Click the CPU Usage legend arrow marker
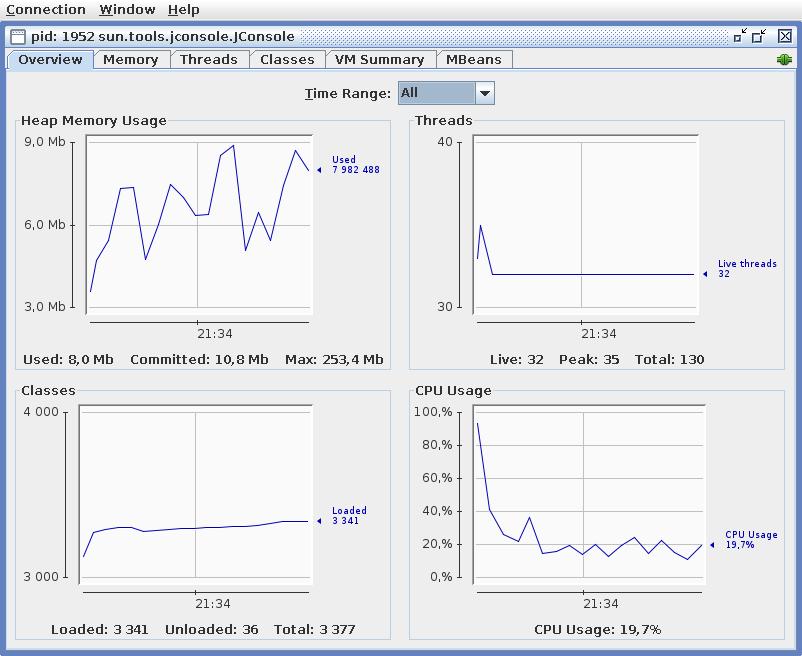The image size is (802, 656). tap(712, 545)
